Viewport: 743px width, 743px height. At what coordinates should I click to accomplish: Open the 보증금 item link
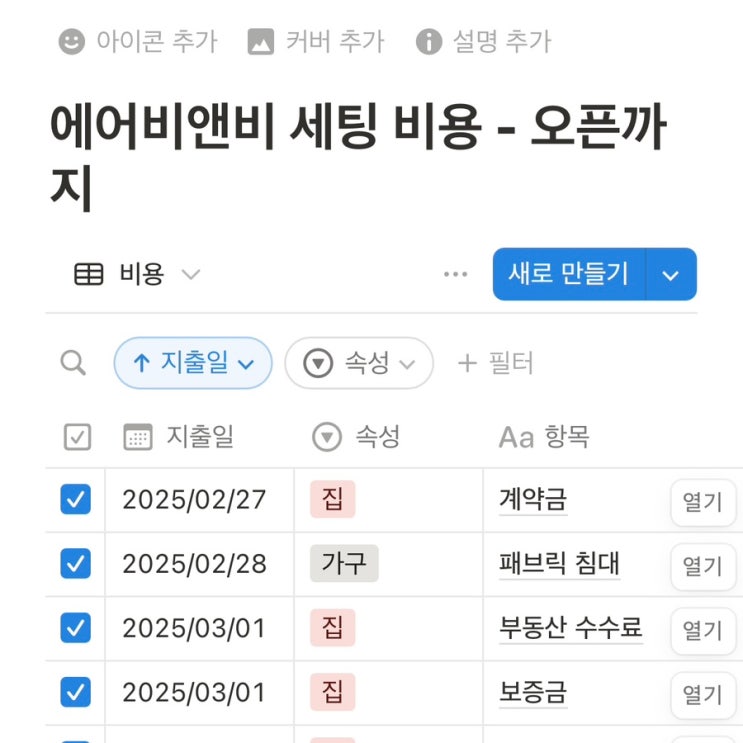[x=533, y=692]
